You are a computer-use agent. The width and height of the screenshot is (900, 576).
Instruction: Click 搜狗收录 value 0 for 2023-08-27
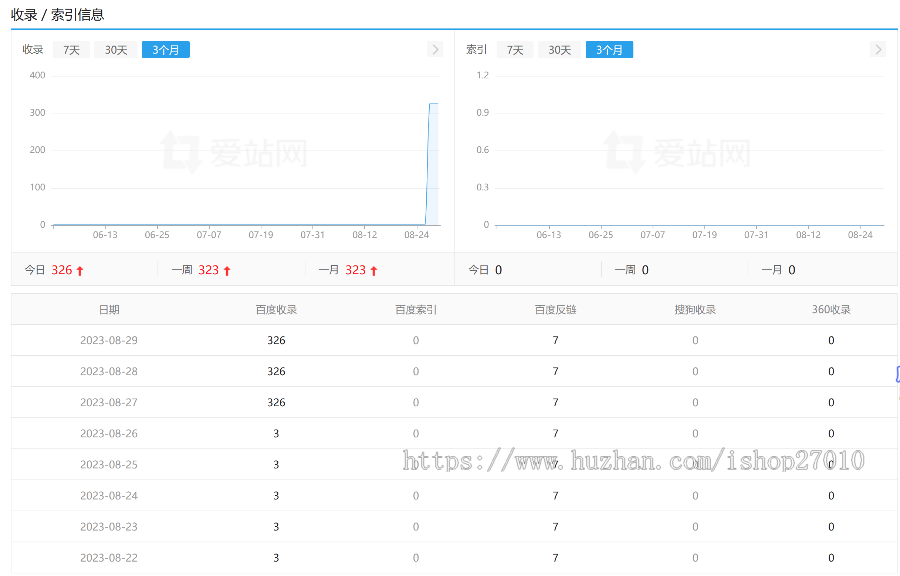tap(695, 402)
